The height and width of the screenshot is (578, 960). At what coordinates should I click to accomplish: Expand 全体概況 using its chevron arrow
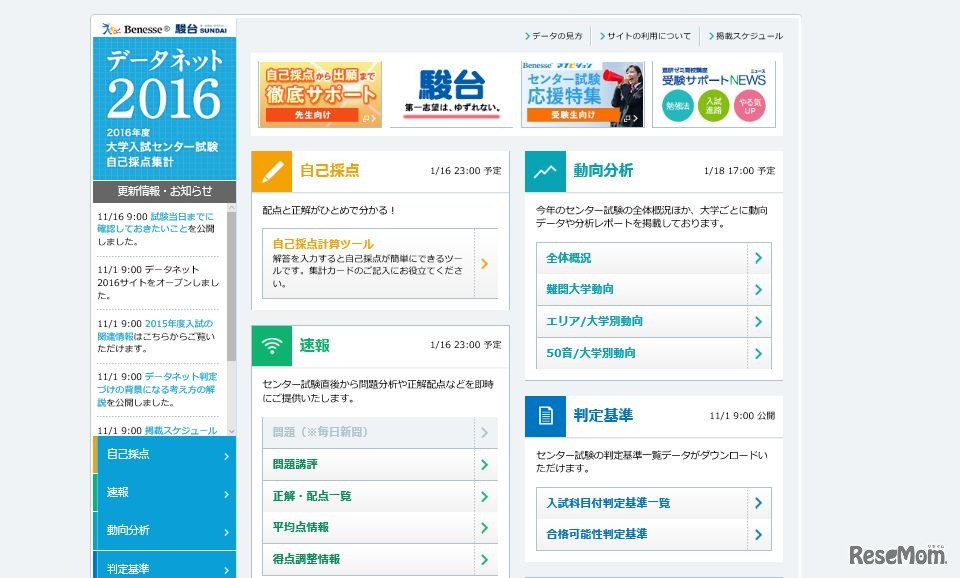pyautogui.click(x=759, y=257)
